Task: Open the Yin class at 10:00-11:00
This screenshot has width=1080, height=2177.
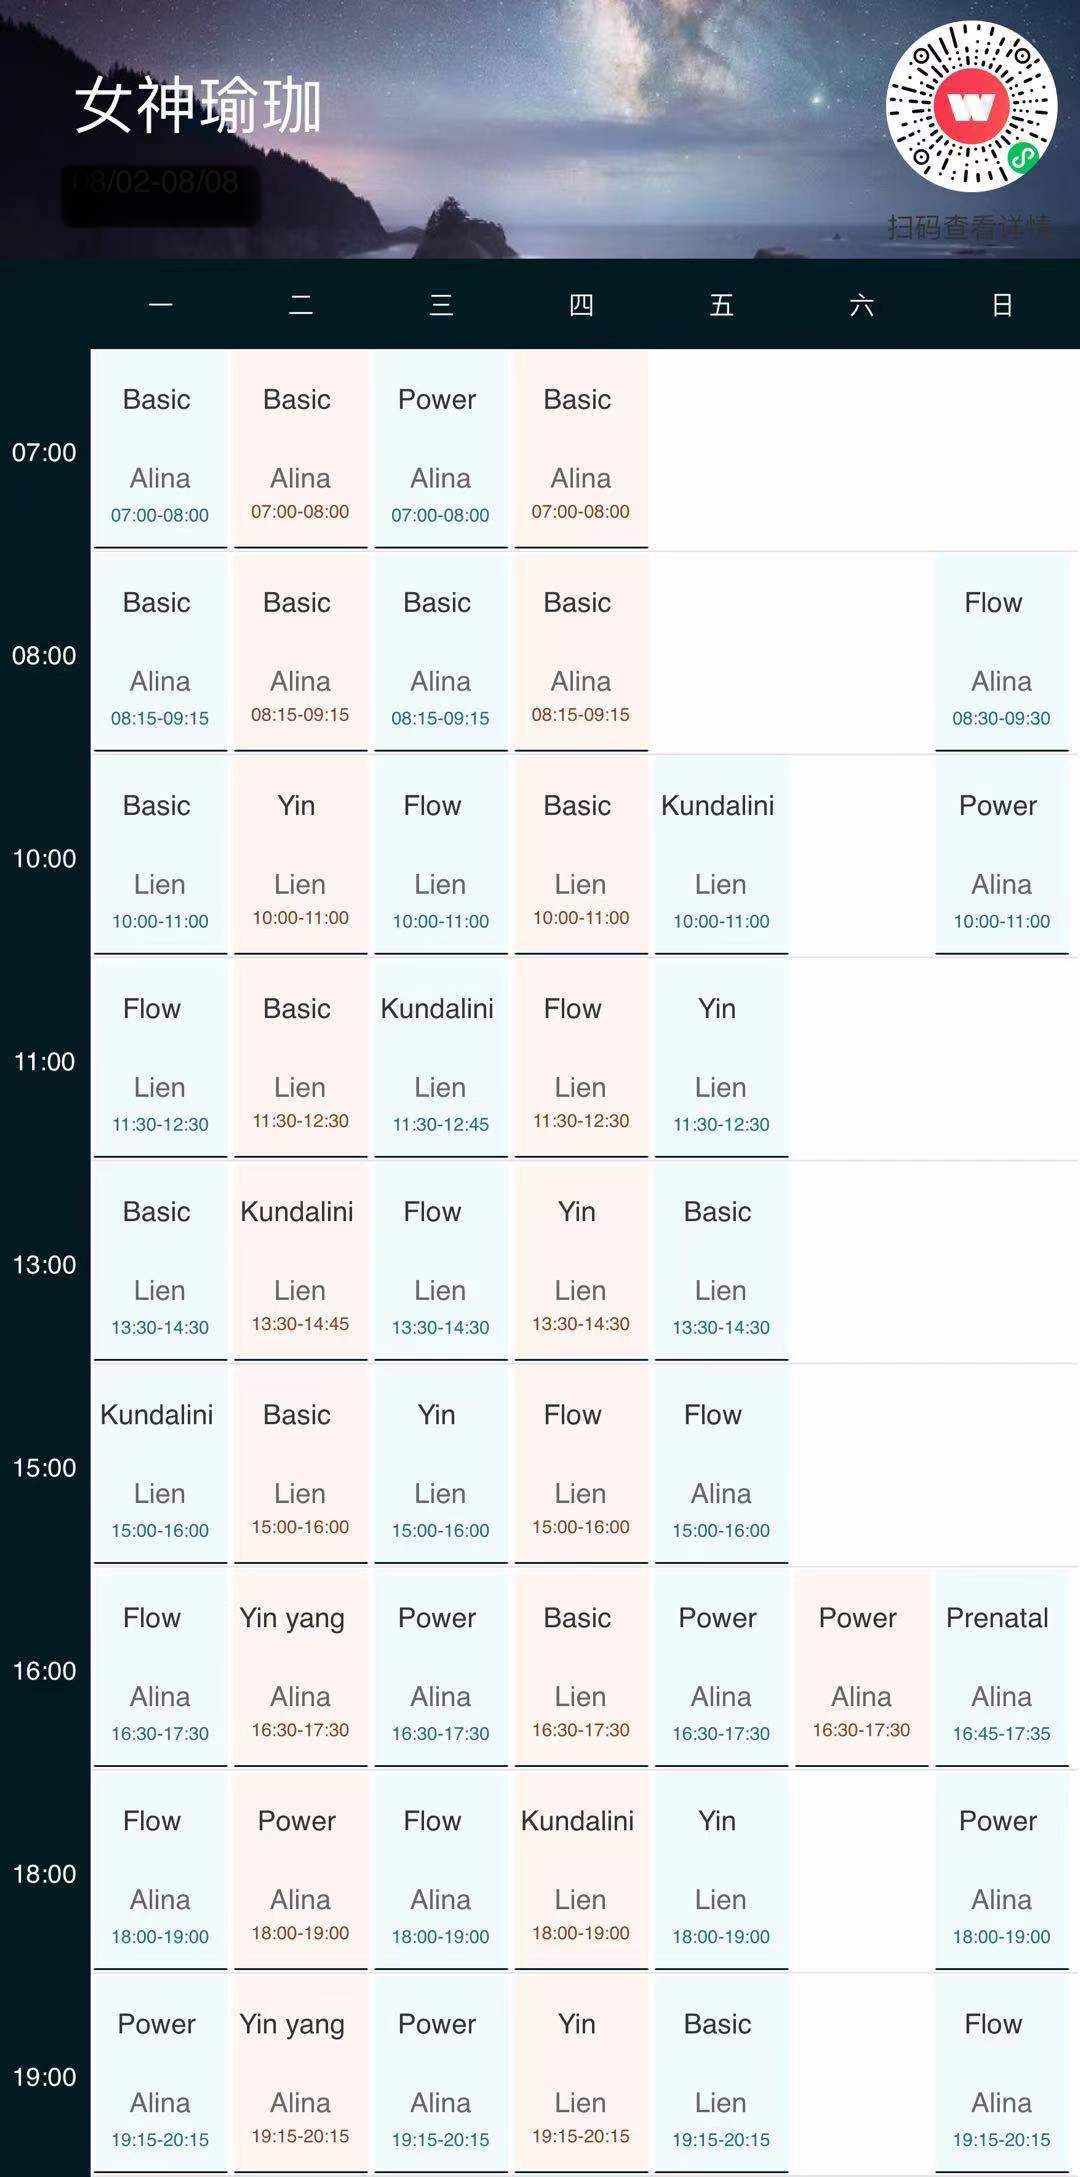Action: pos(300,855)
